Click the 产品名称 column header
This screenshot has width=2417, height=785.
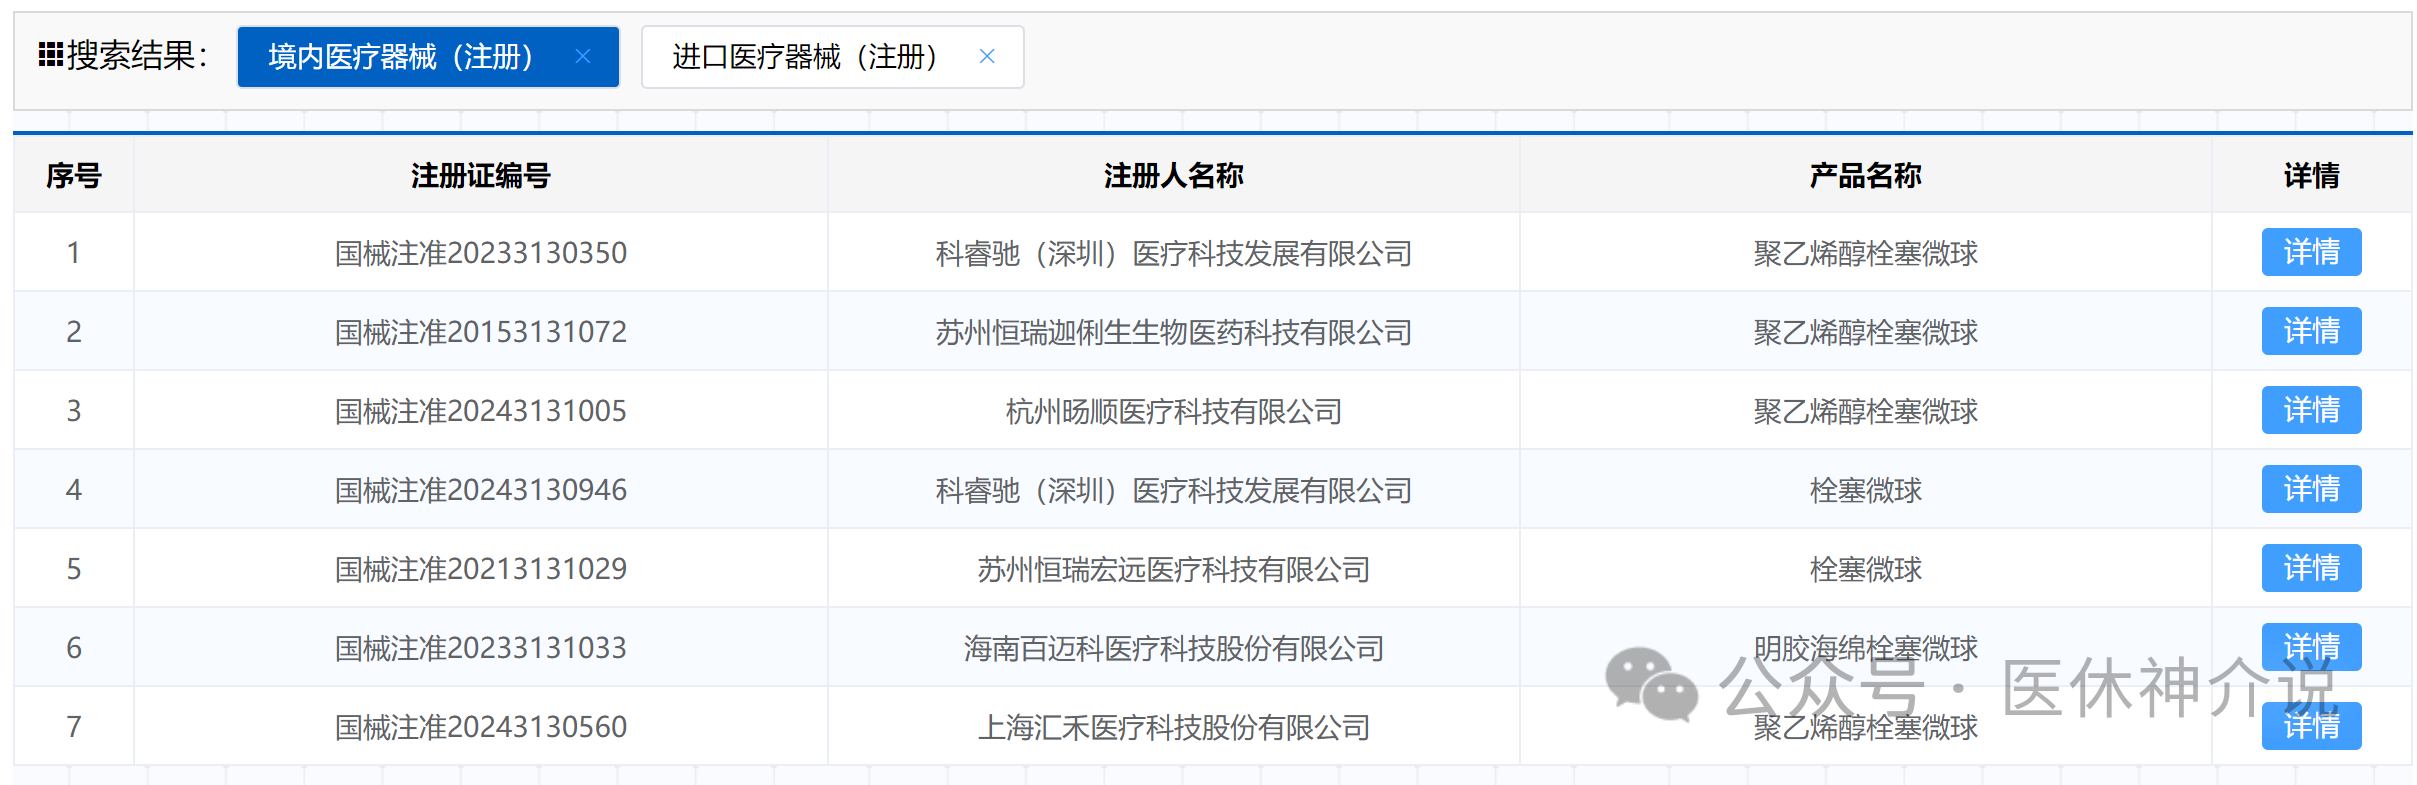pos(1866,175)
